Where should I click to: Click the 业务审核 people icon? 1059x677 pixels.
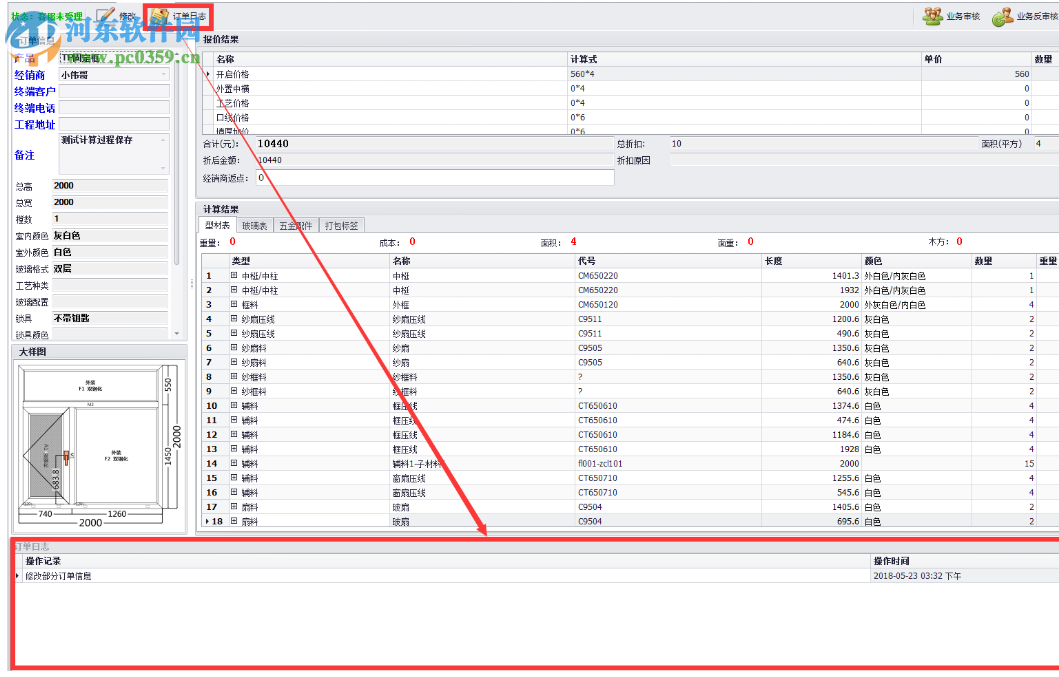tap(933, 16)
